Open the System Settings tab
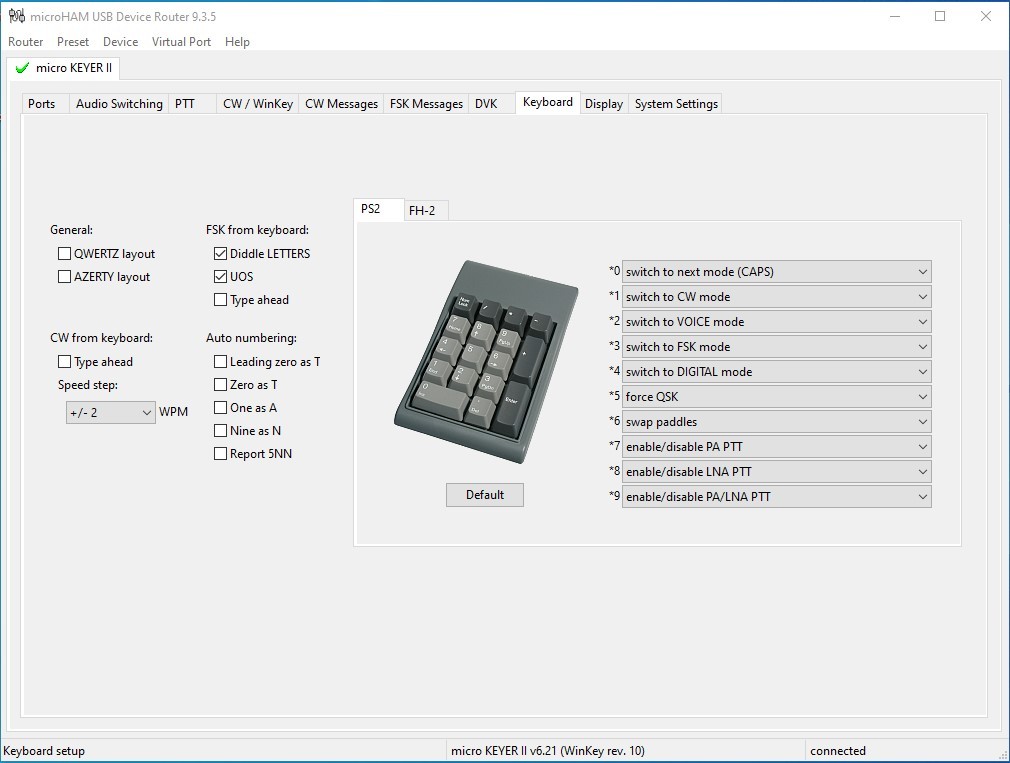 (x=676, y=104)
